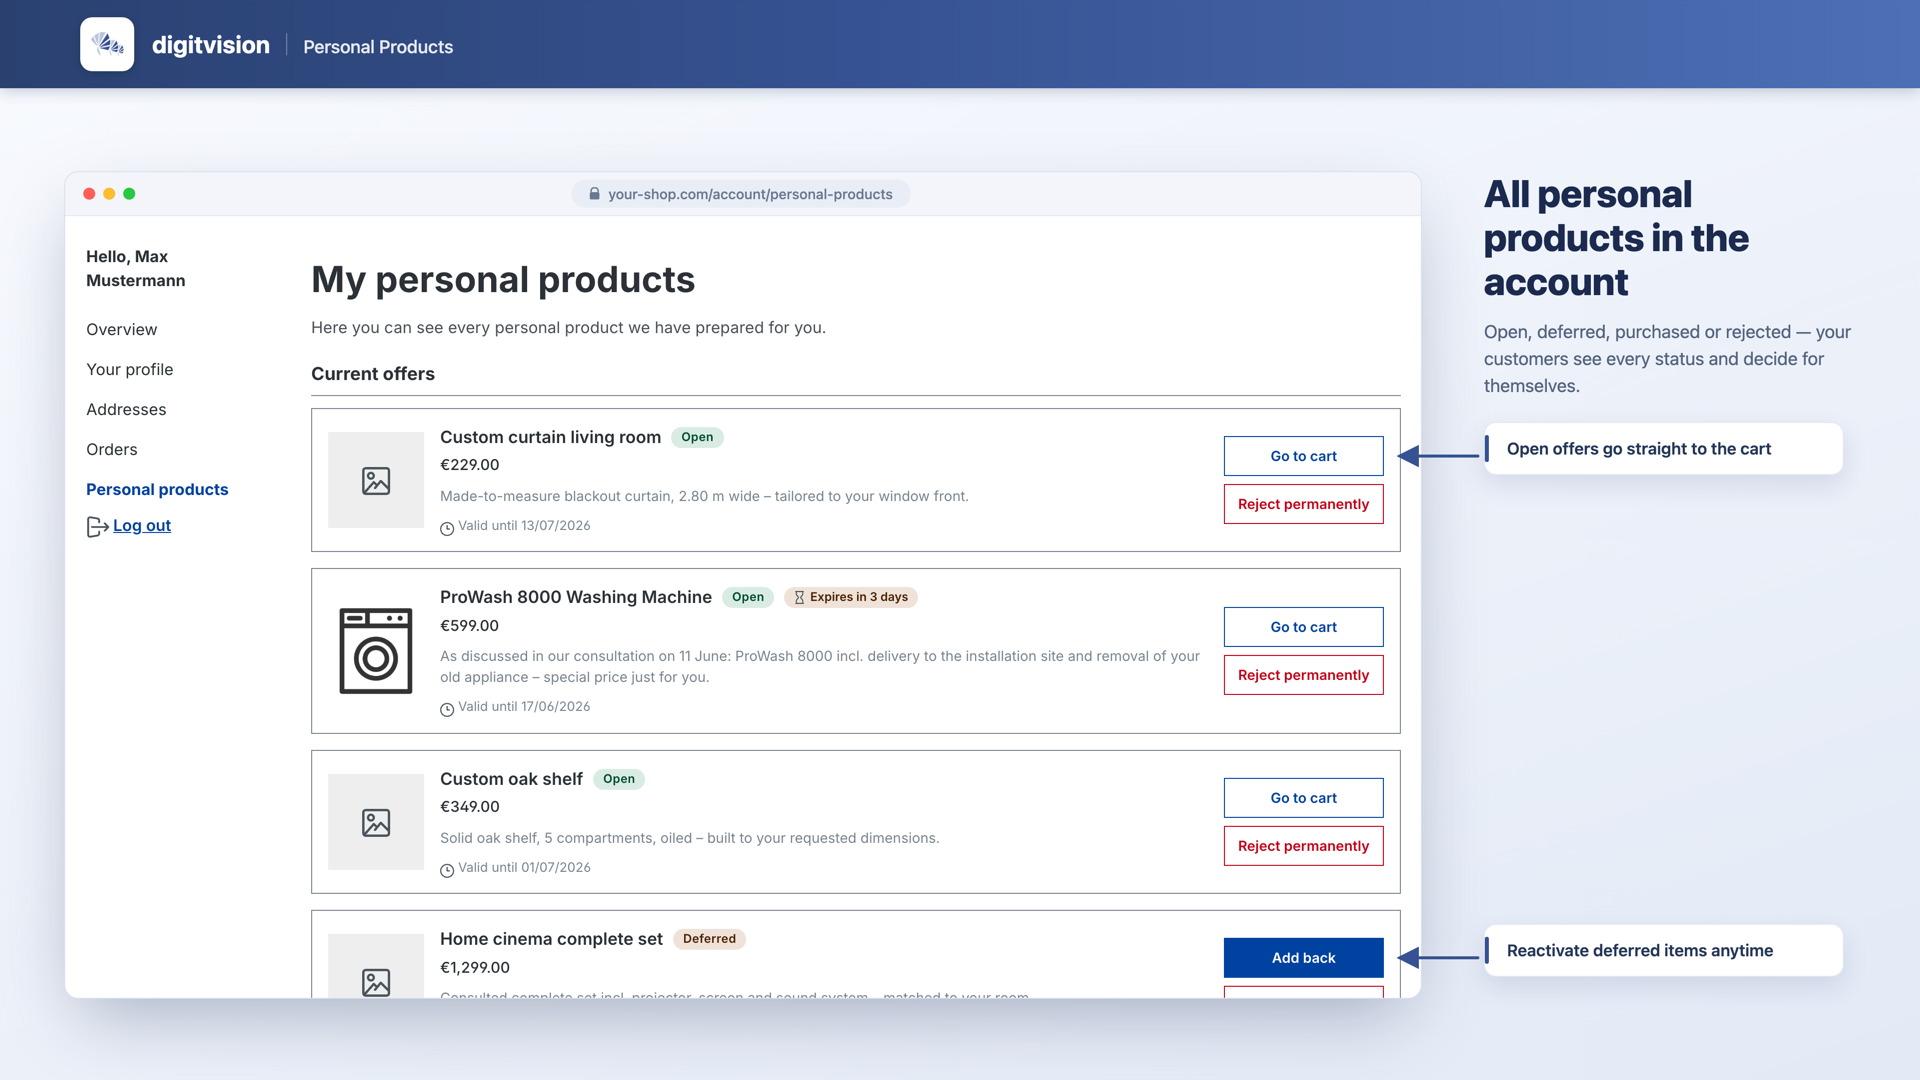Open ProWash washing machine image
This screenshot has height=1080, width=1920.
(376, 651)
